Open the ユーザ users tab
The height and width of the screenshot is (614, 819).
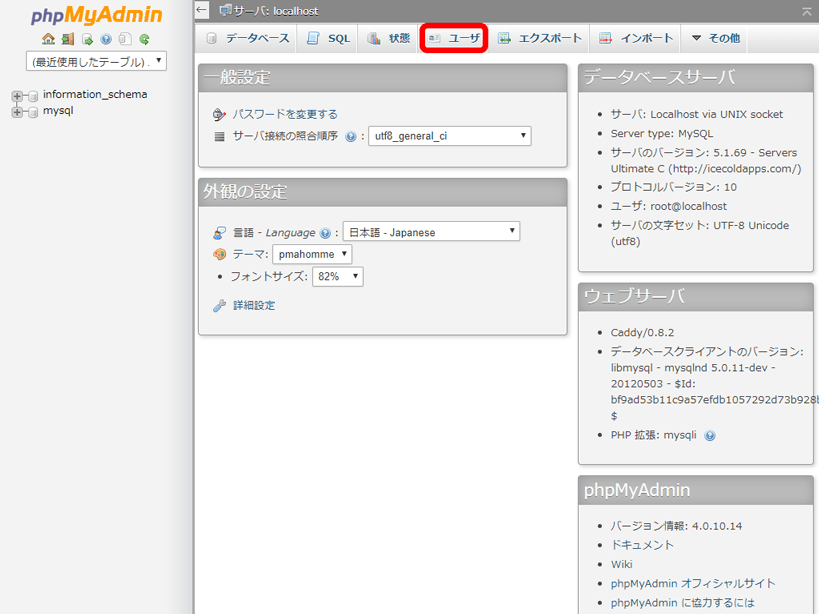(454, 38)
